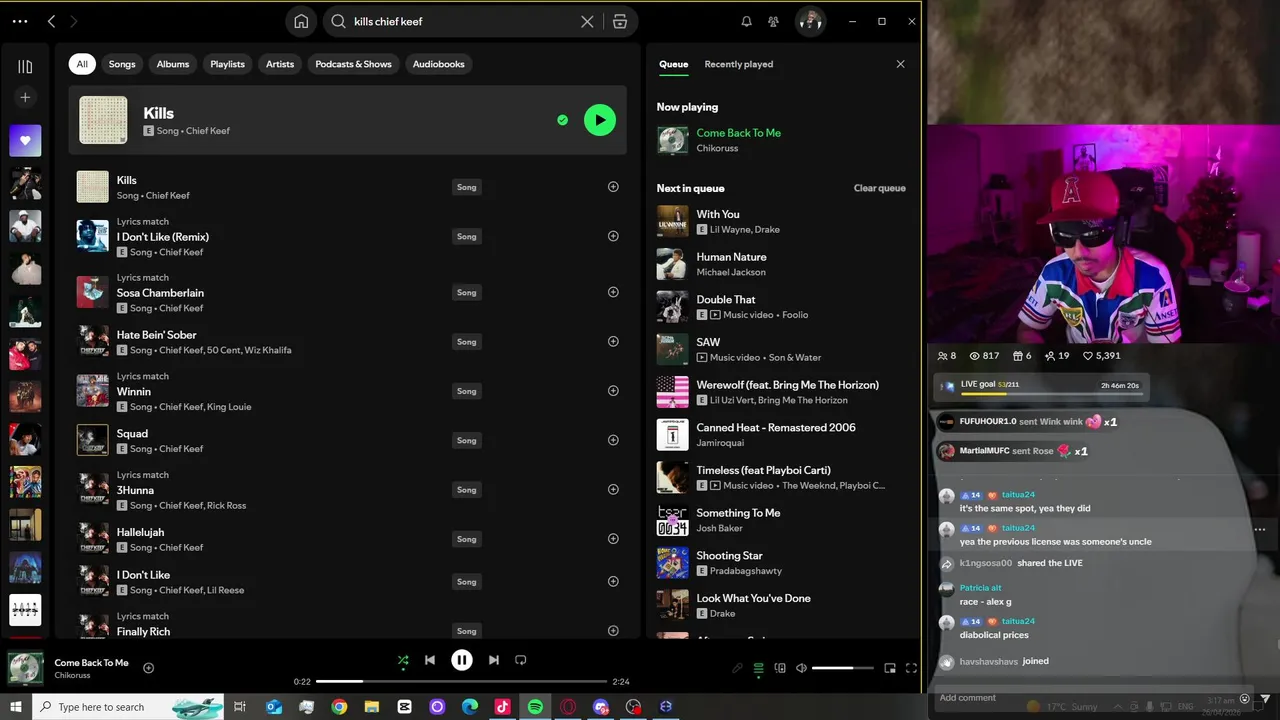Play Kills top result green button
The image size is (1280, 720).
(x=600, y=120)
